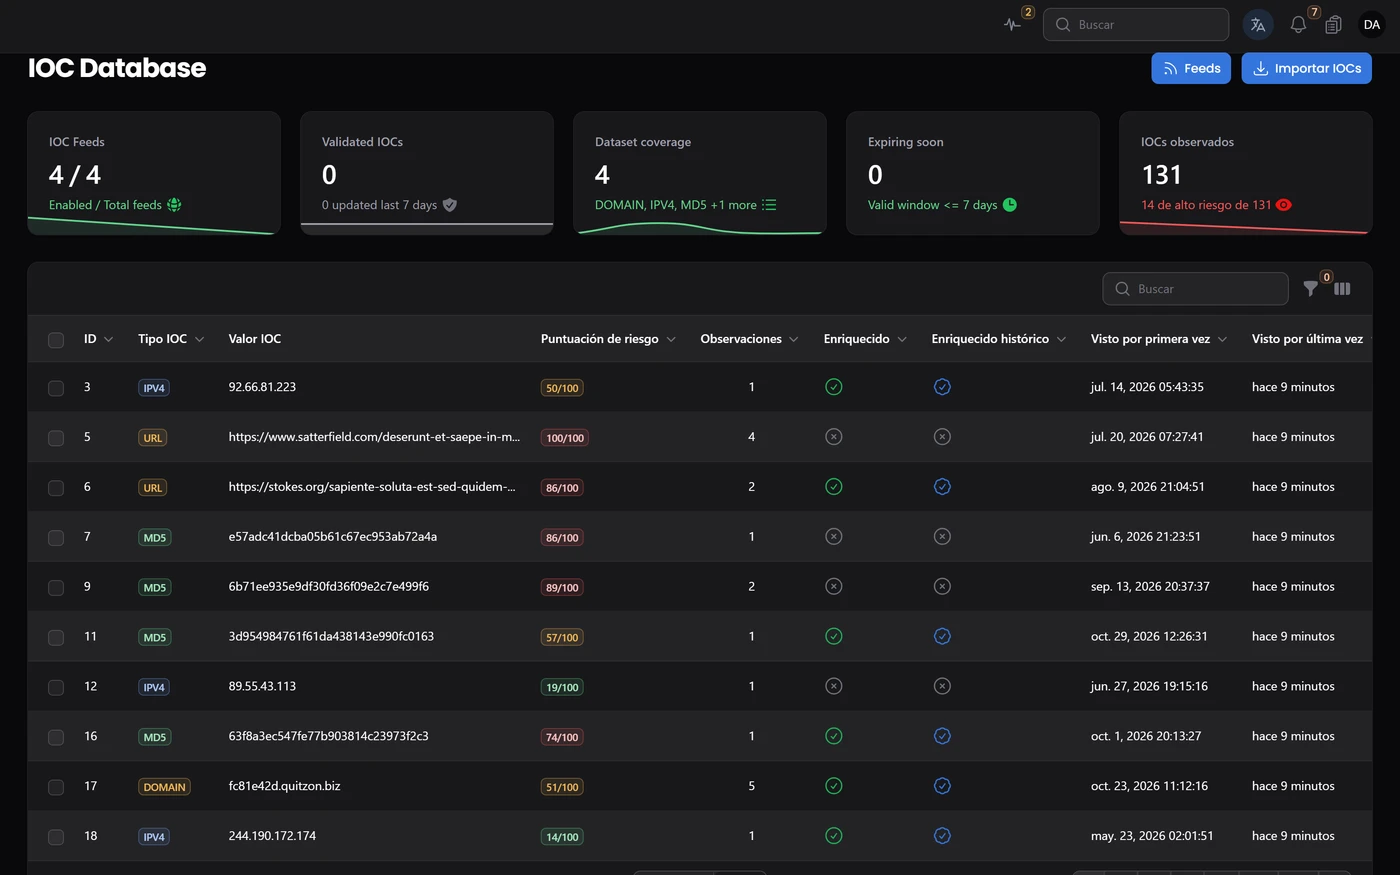The height and width of the screenshot is (875, 1400).
Task: Click date oct. 29, 2026 12:26:31
Action: (x=1149, y=637)
